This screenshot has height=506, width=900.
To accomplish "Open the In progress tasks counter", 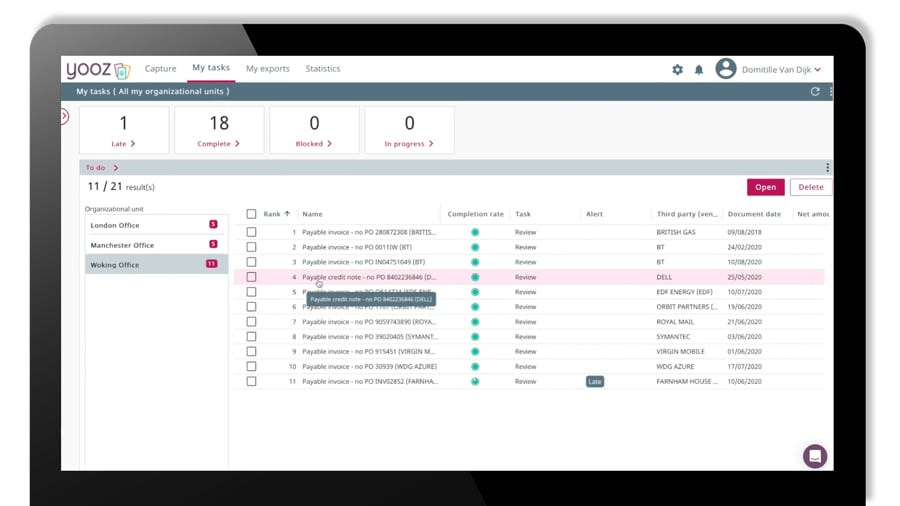I will [409, 130].
